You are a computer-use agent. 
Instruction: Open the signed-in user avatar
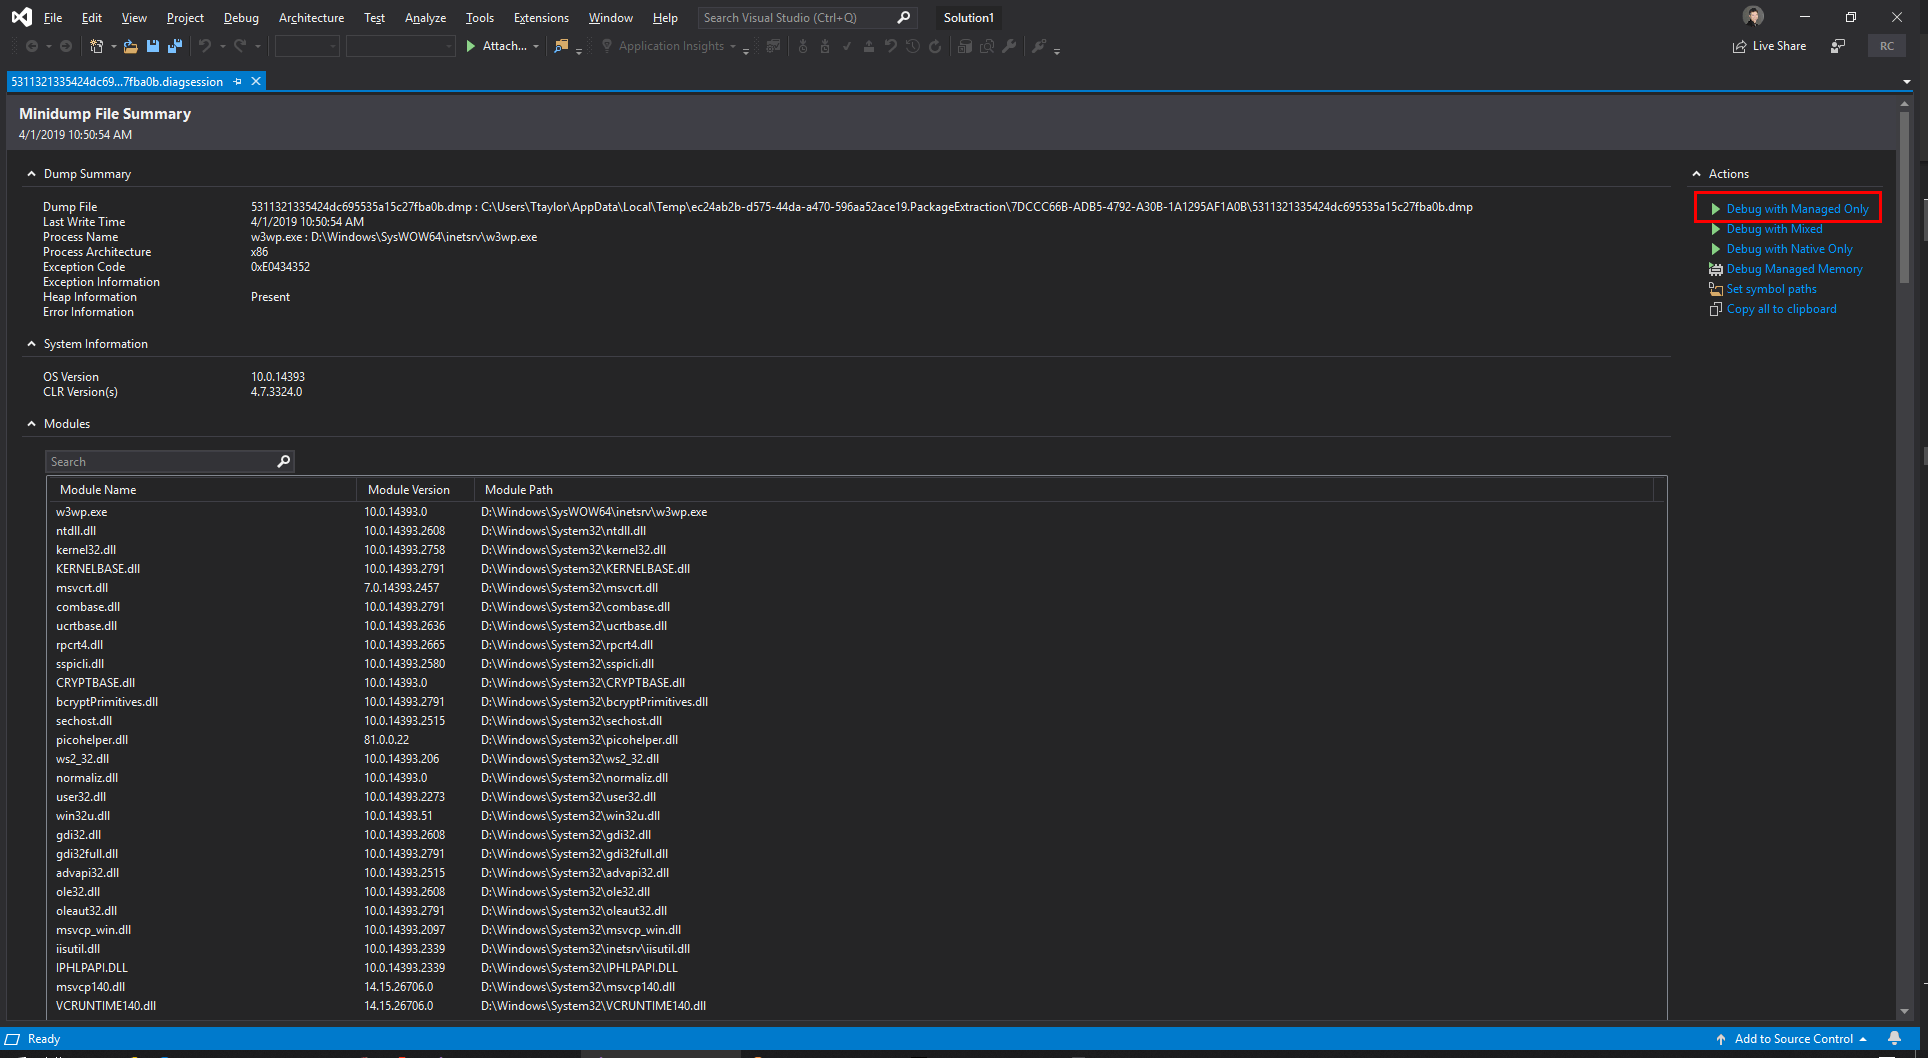[1753, 16]
